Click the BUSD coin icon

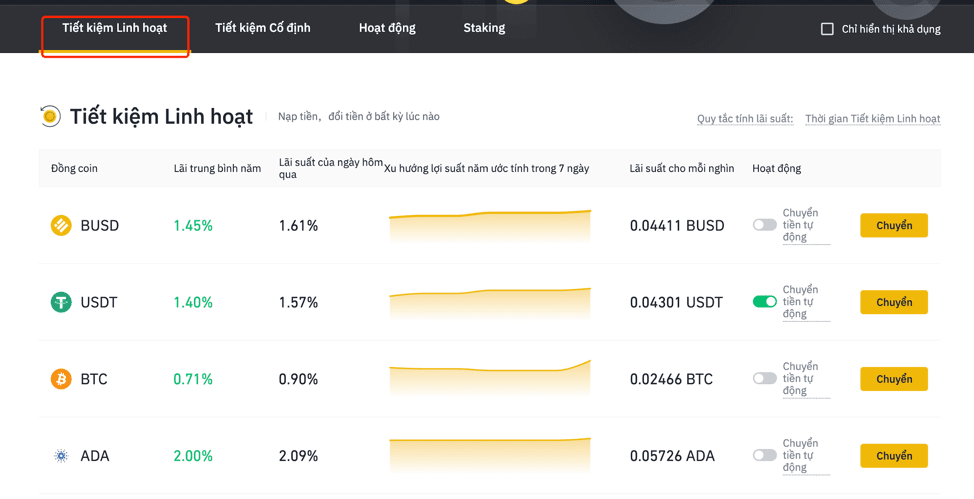[x=61, y=225]
